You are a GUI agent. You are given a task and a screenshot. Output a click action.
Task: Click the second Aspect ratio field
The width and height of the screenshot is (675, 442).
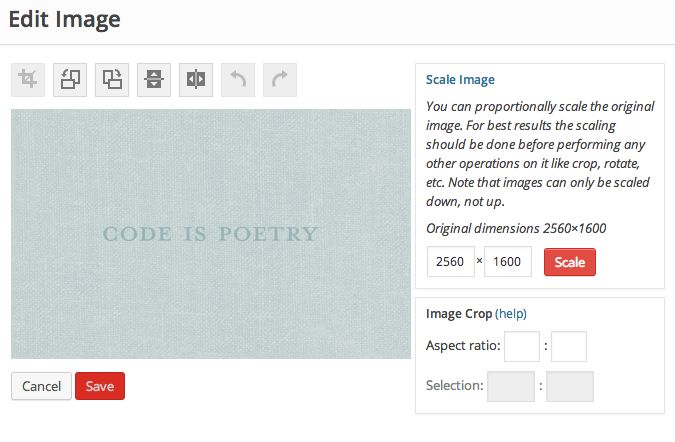[569, 347]
